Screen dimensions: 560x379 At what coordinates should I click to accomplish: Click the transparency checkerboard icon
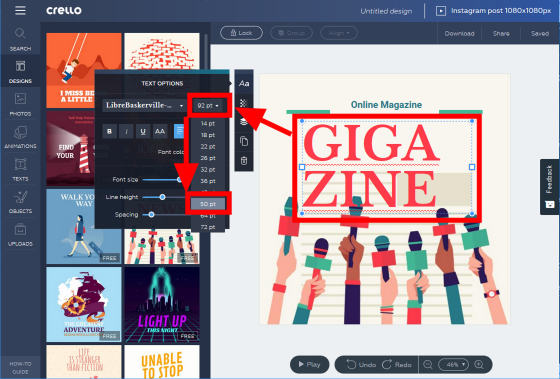pyautogui.click(x=244, y=103)
